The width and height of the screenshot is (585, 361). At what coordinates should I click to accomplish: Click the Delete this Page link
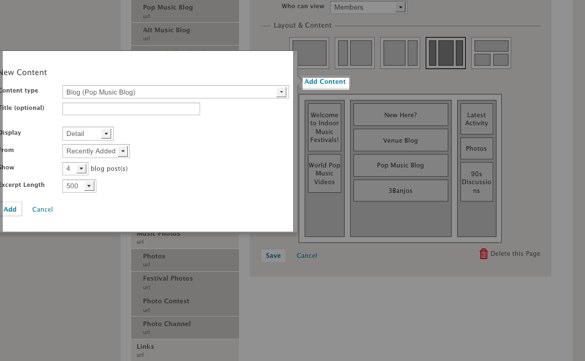point(515,254)
